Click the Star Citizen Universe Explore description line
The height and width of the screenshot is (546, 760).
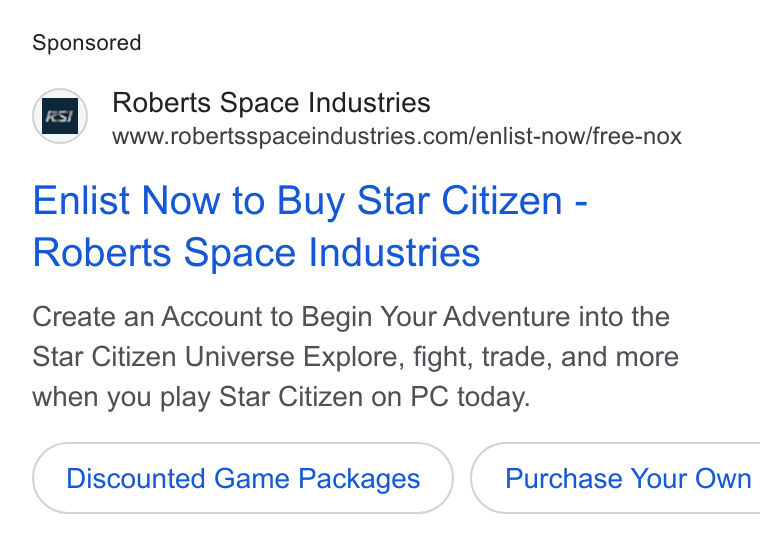pos(355,357)
